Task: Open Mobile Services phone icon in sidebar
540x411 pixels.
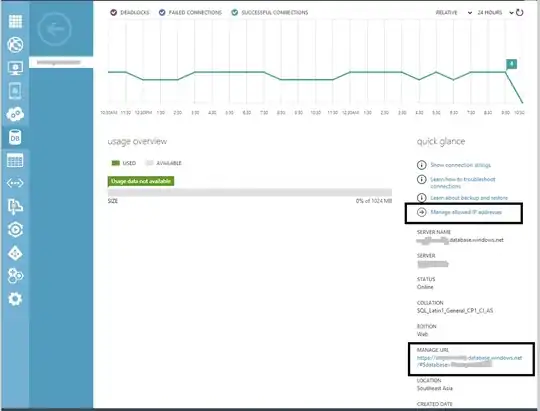Action: (x=15, y=91)
